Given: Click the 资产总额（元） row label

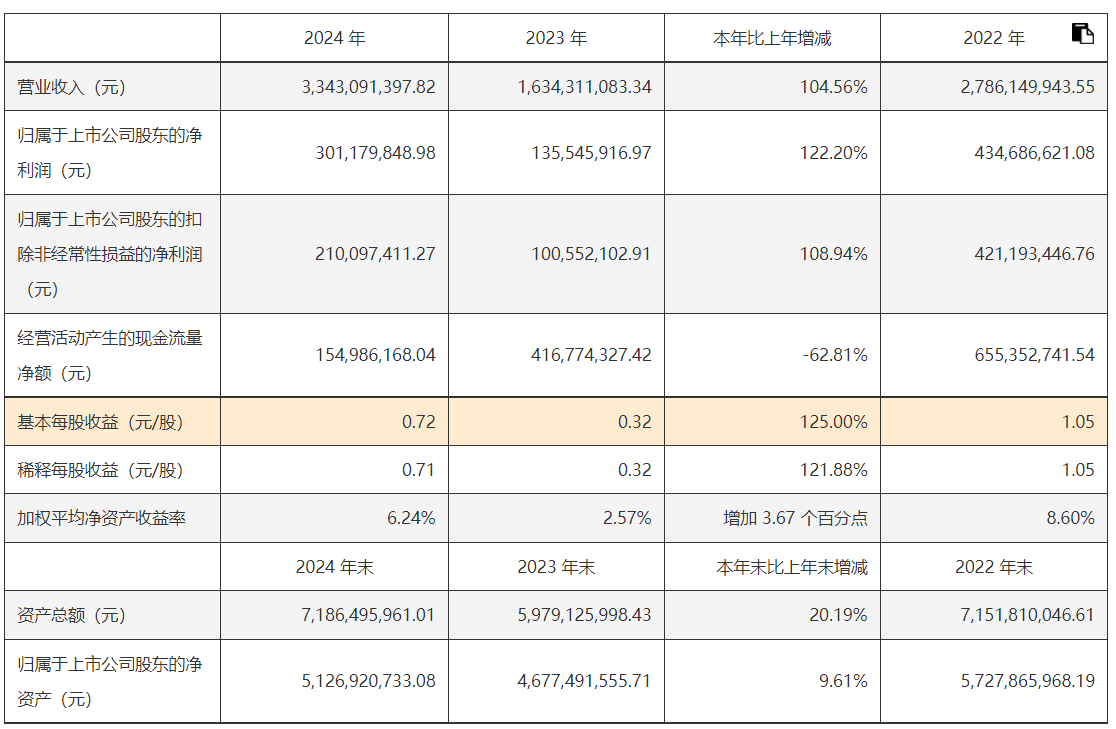Looking at the screenshot, I should click(x=72, y=615).
